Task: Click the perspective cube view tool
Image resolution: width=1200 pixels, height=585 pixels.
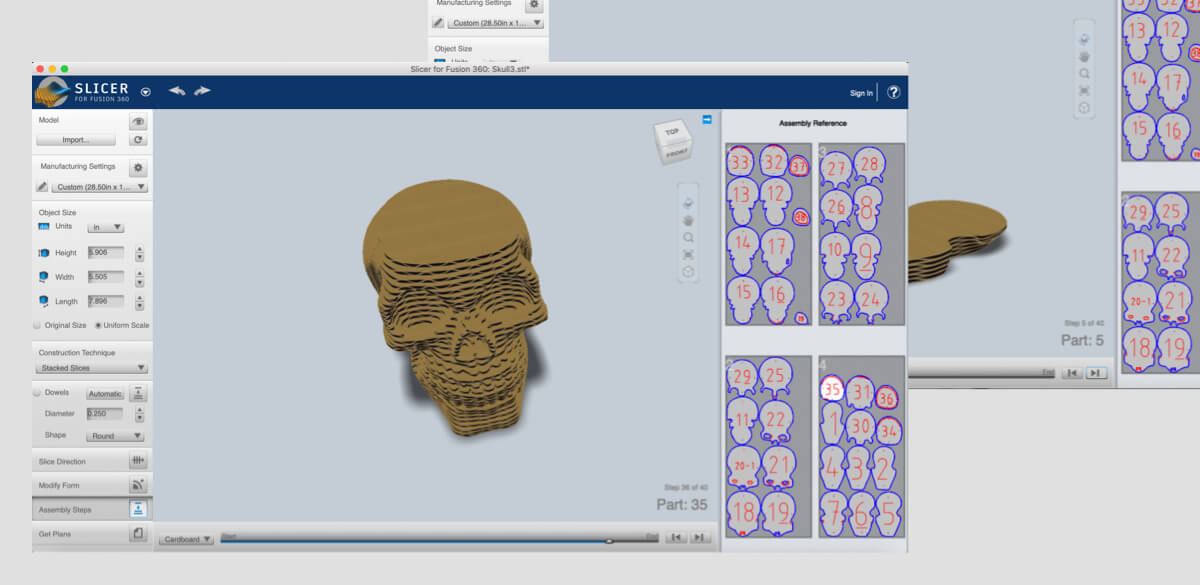Action: 689,272
